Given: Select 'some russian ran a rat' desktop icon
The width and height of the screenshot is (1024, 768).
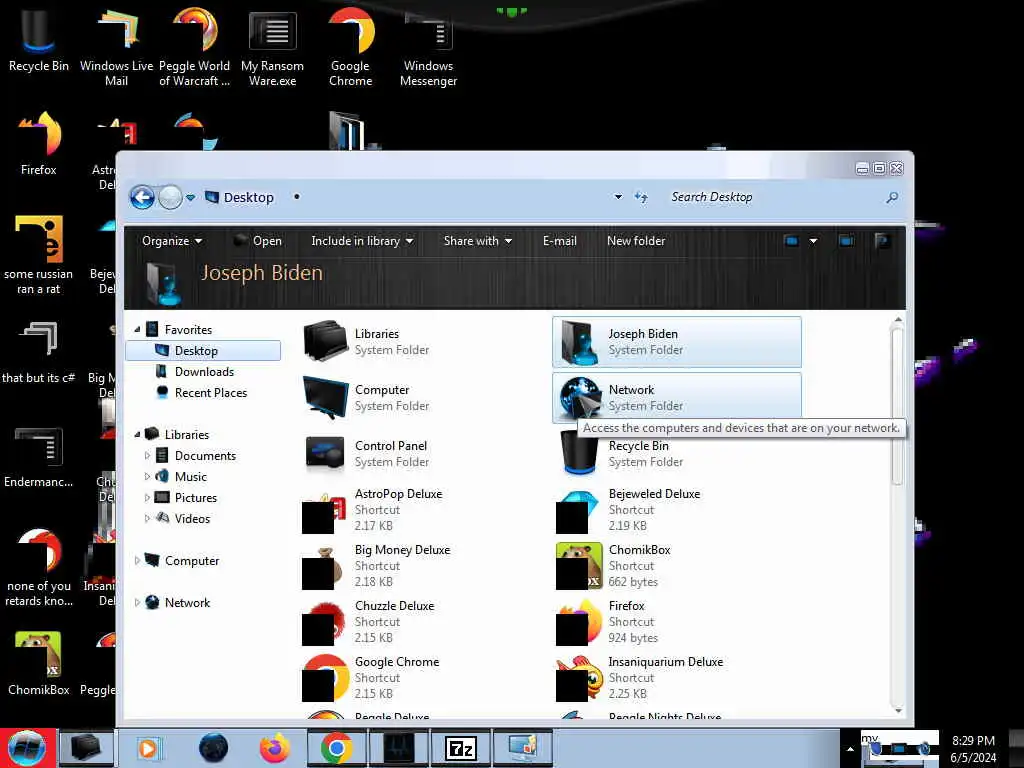Looking at the screenshot, I should click(x=39, y=255).
